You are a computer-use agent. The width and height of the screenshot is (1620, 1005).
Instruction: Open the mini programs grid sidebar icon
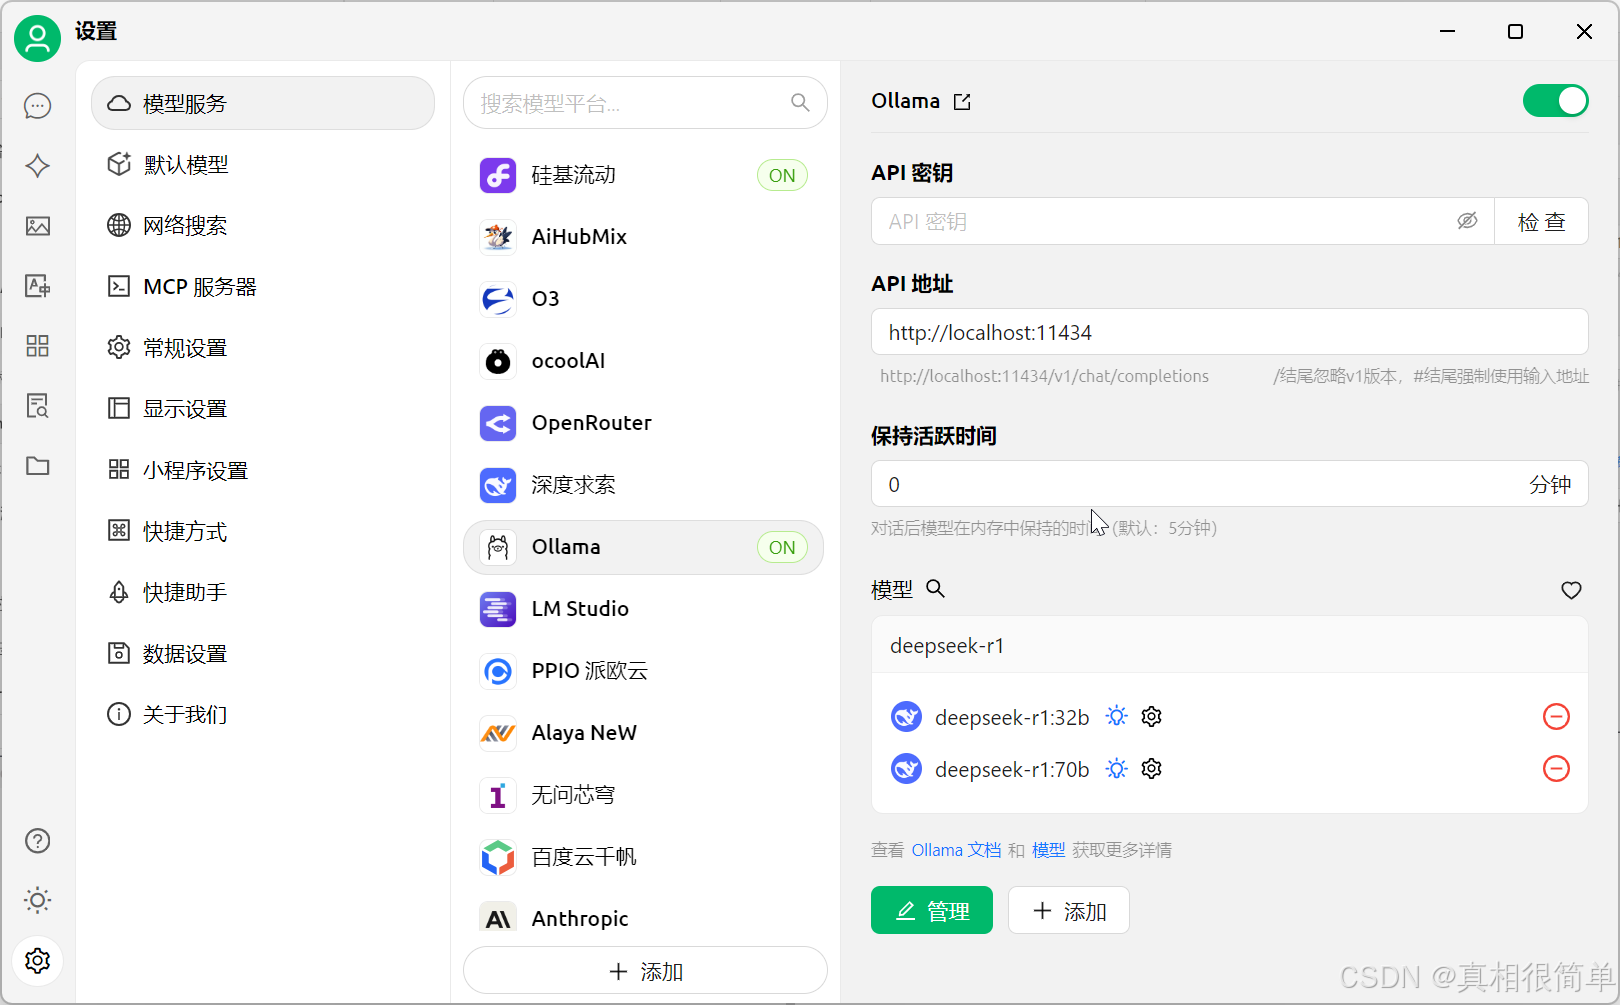click(38, 346)
